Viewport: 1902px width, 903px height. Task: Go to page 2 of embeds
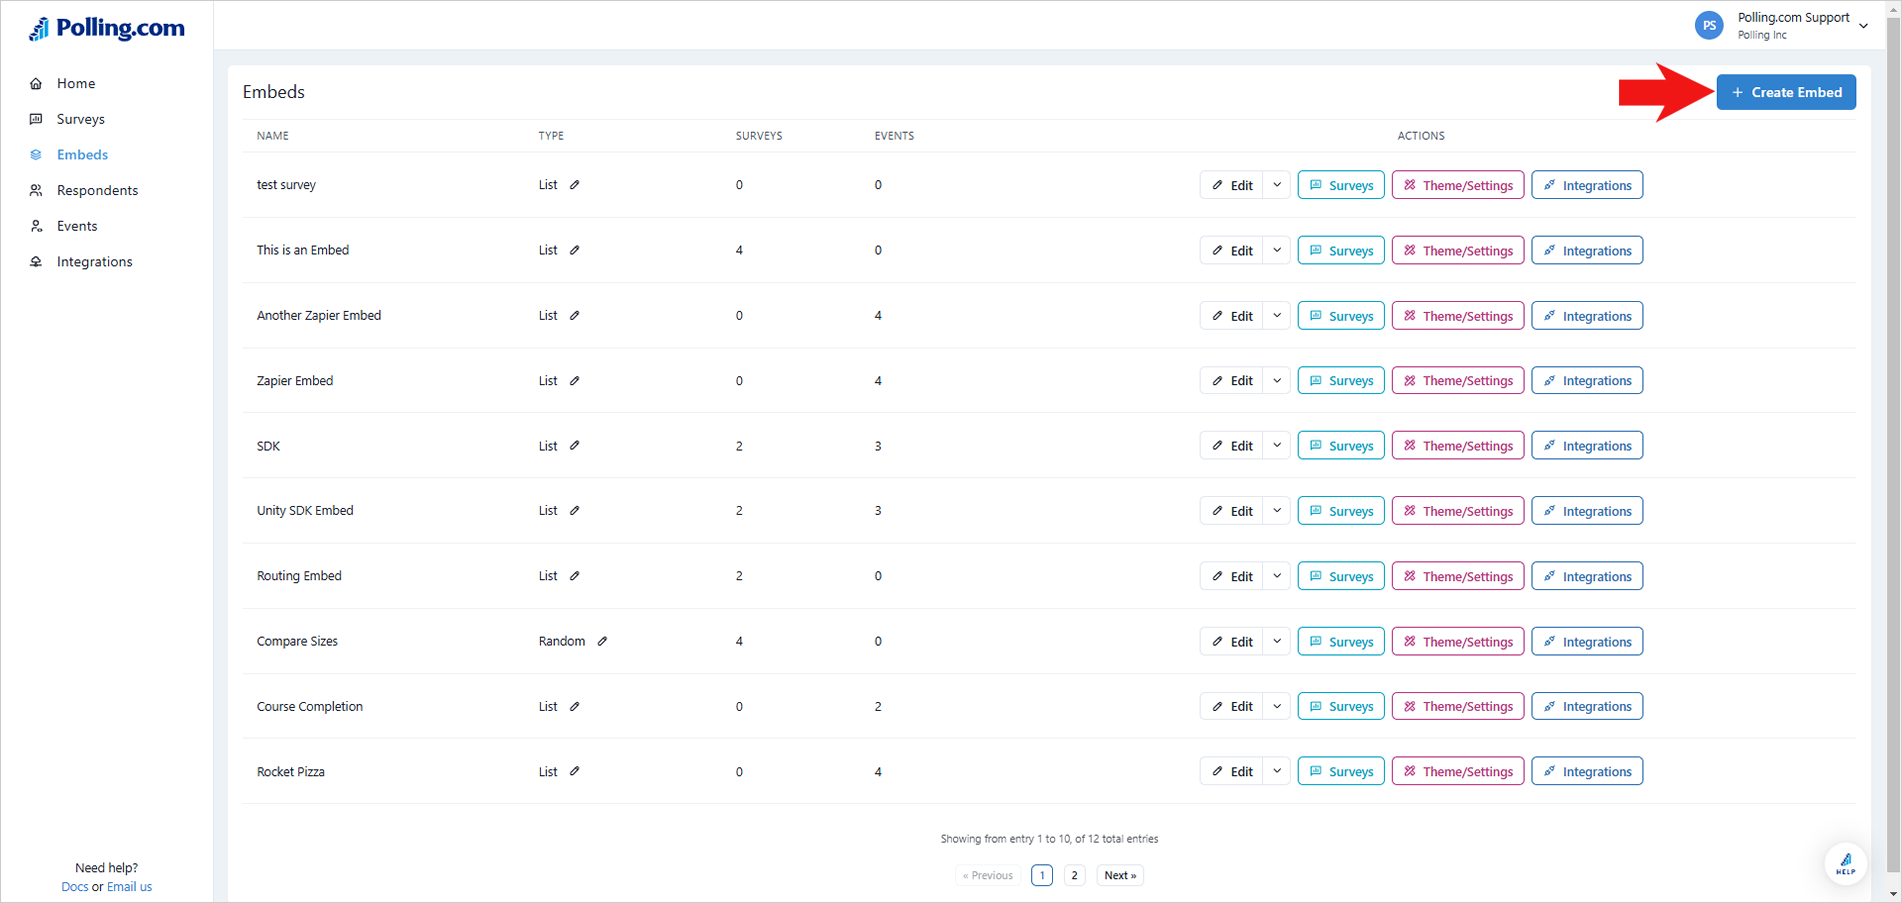coord(1074,875)
